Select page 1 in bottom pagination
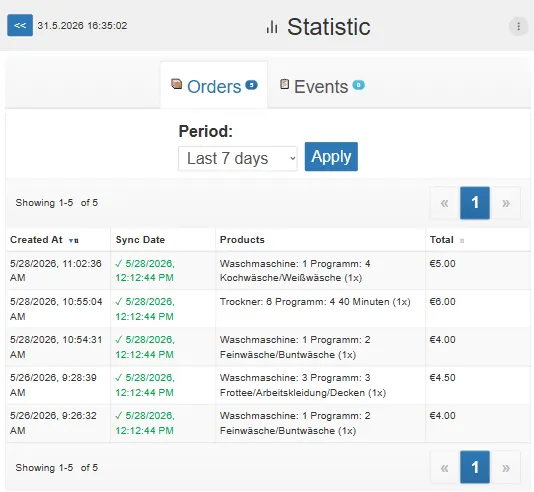The width and height of the screenshot is (534, 492). 475,467
